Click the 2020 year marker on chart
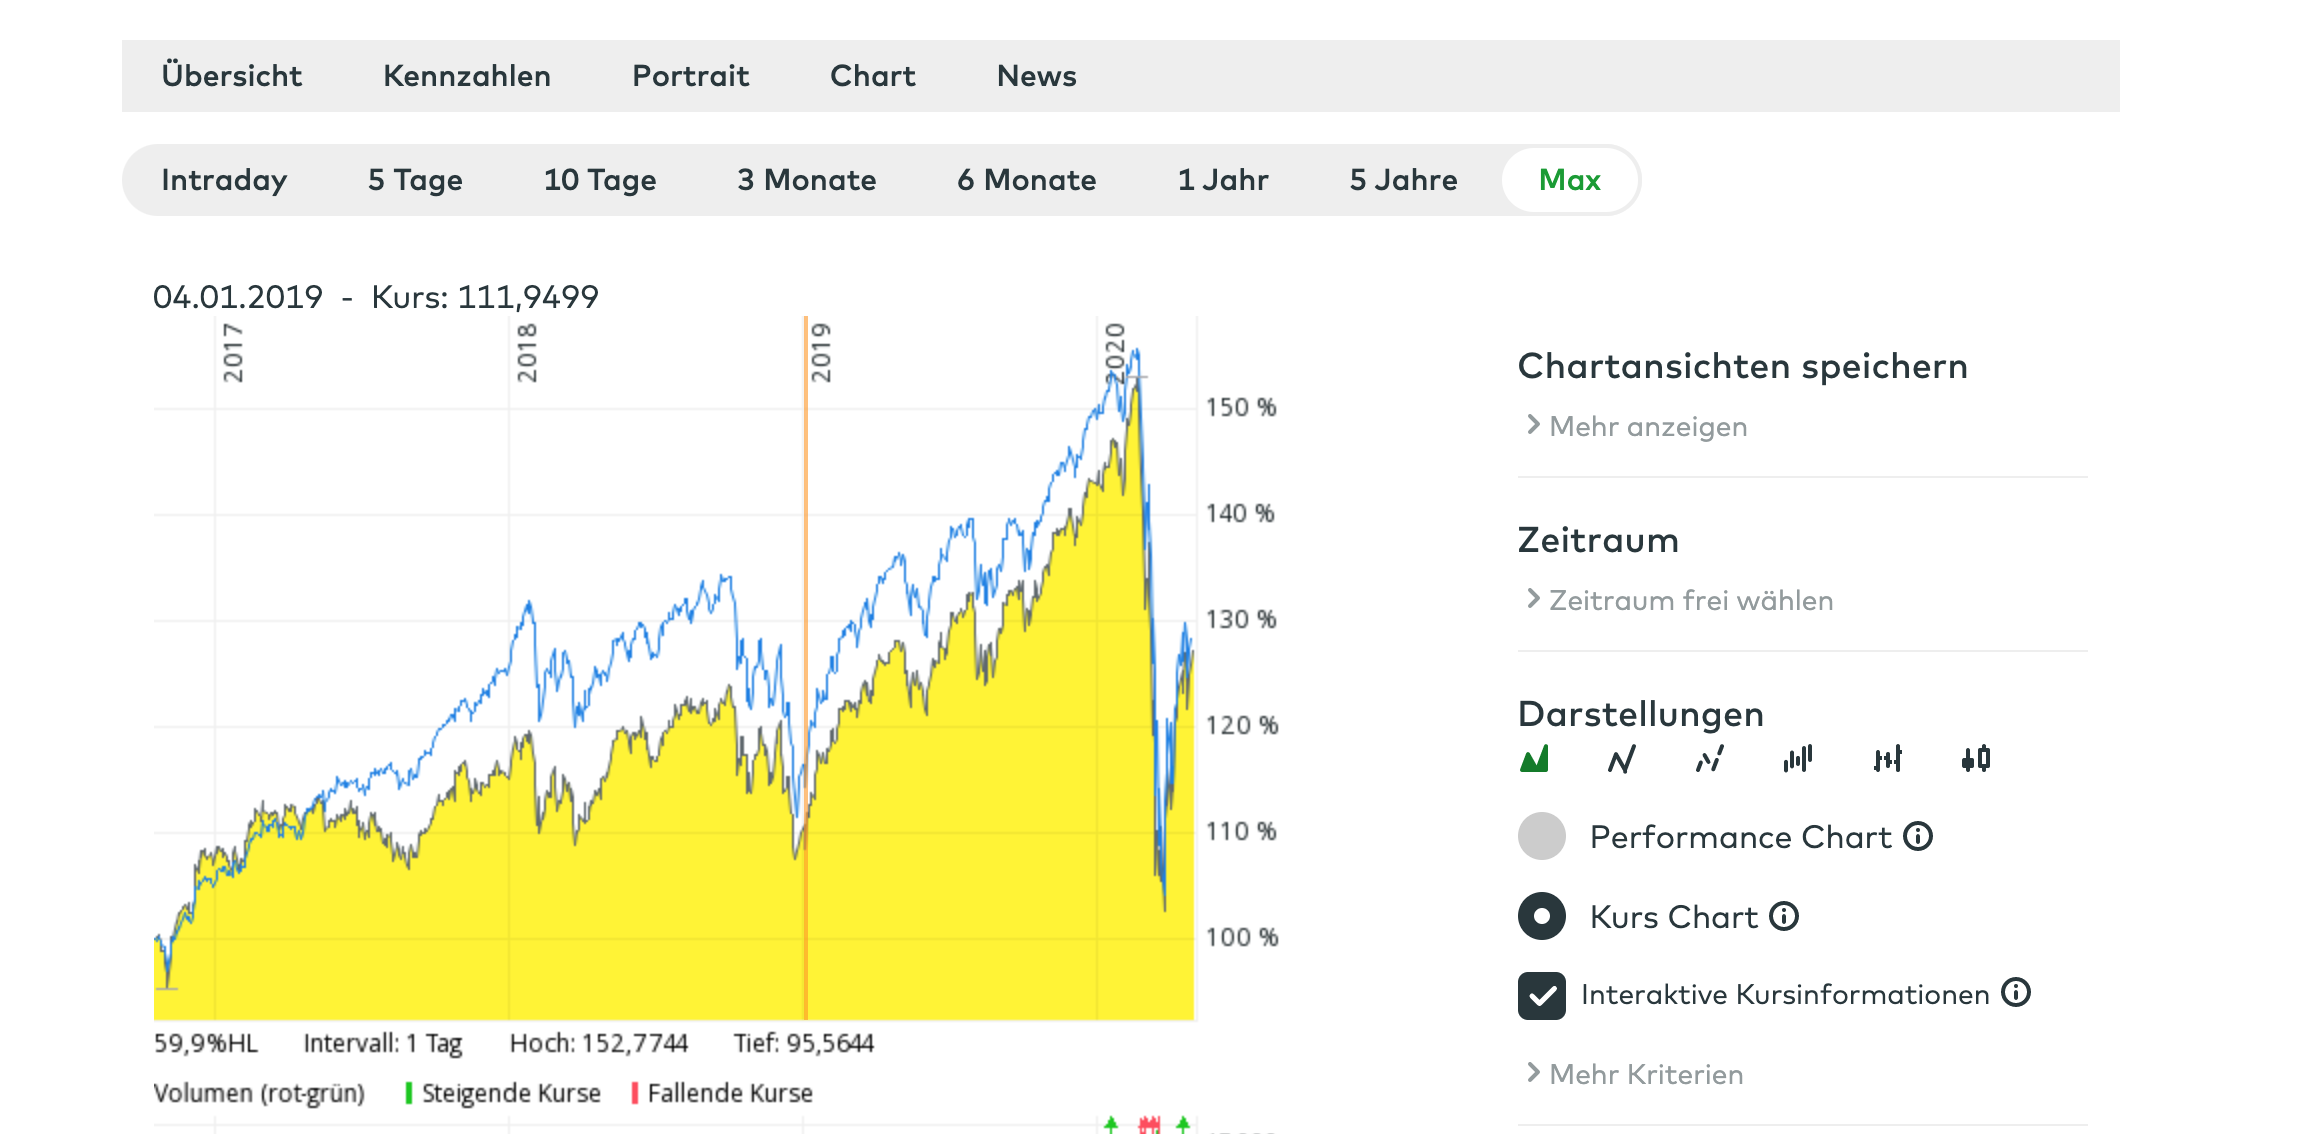Screen dimensions: 2310x1134 [x=1114, y=352]
